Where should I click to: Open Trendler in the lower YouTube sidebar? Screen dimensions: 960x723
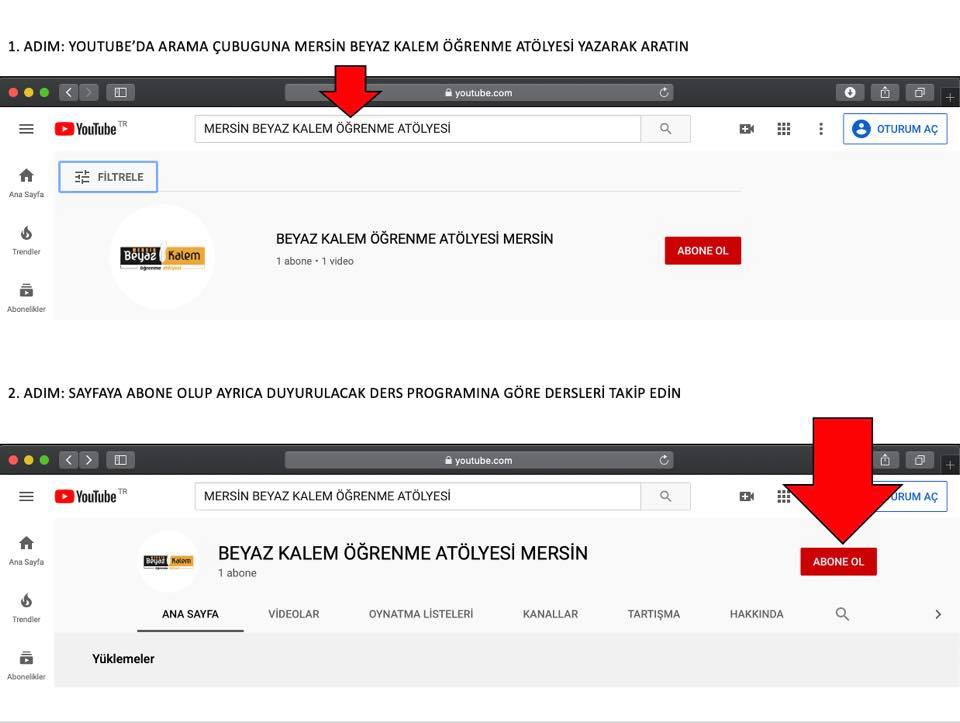click(26, 608)
